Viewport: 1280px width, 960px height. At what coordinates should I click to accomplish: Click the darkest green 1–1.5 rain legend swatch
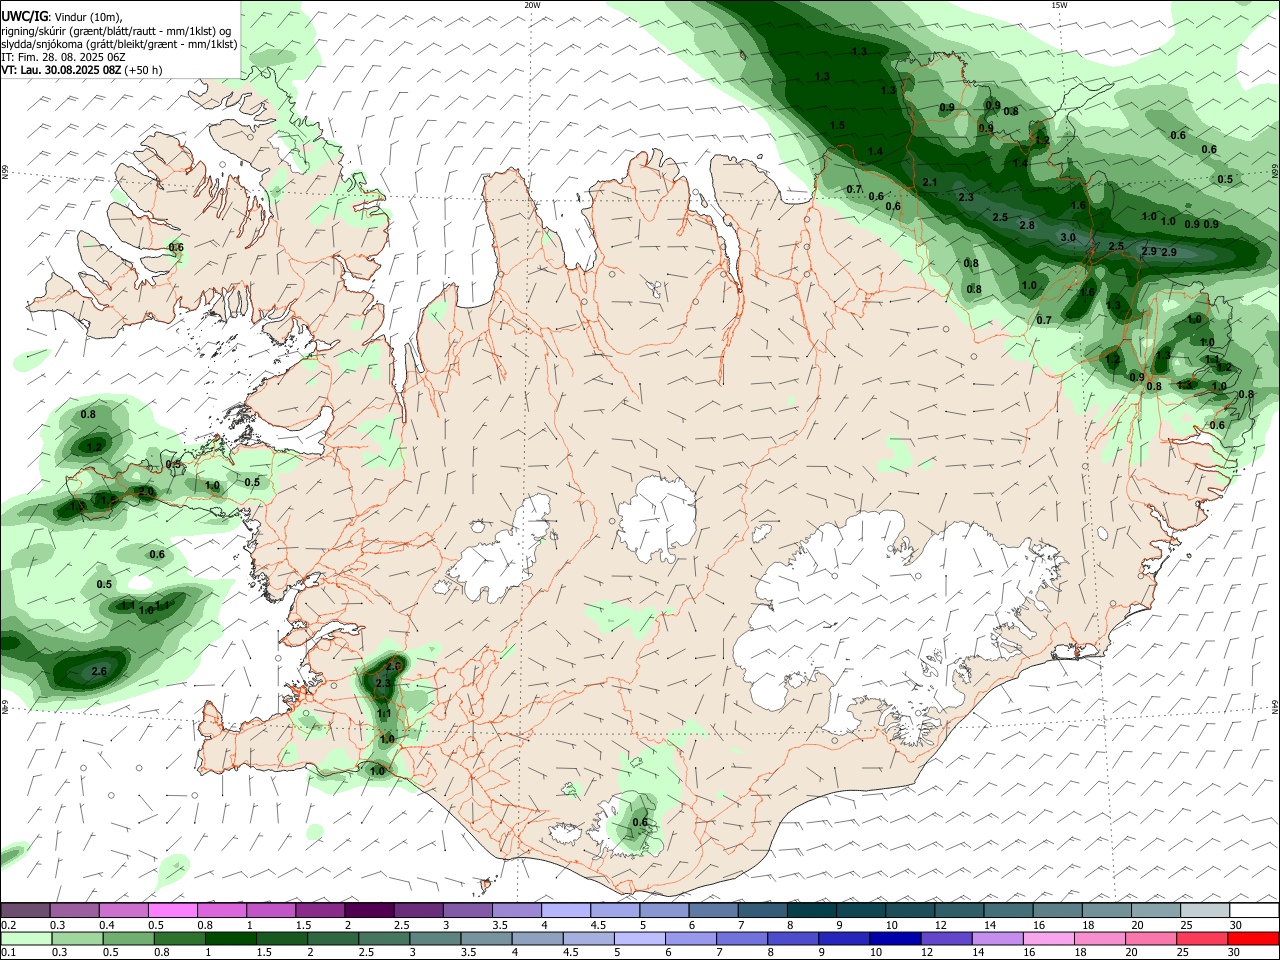pyautogui.click(x=231, y=940)
